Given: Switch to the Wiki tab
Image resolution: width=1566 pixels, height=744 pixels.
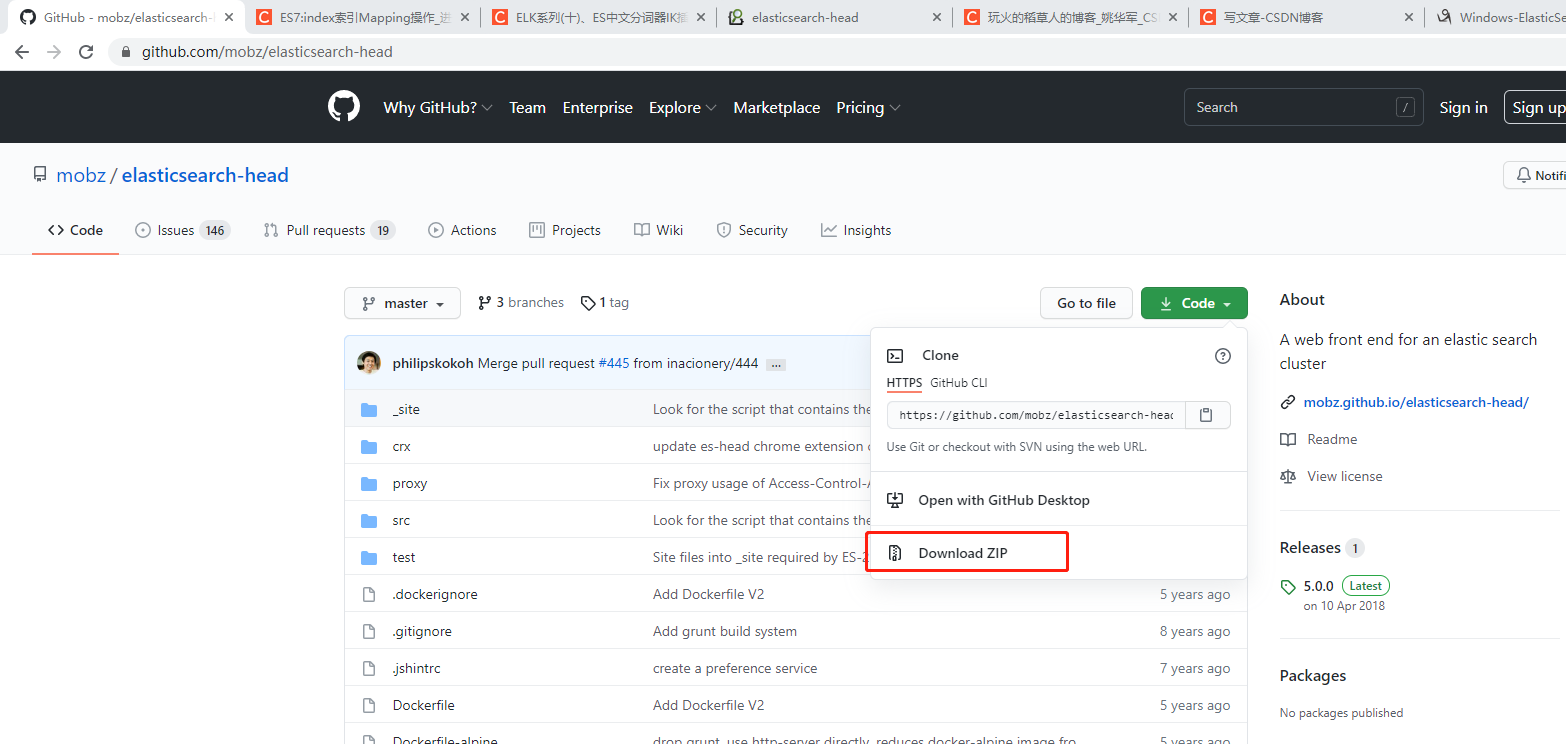Looking at the screenshot, I should point(659,230).
